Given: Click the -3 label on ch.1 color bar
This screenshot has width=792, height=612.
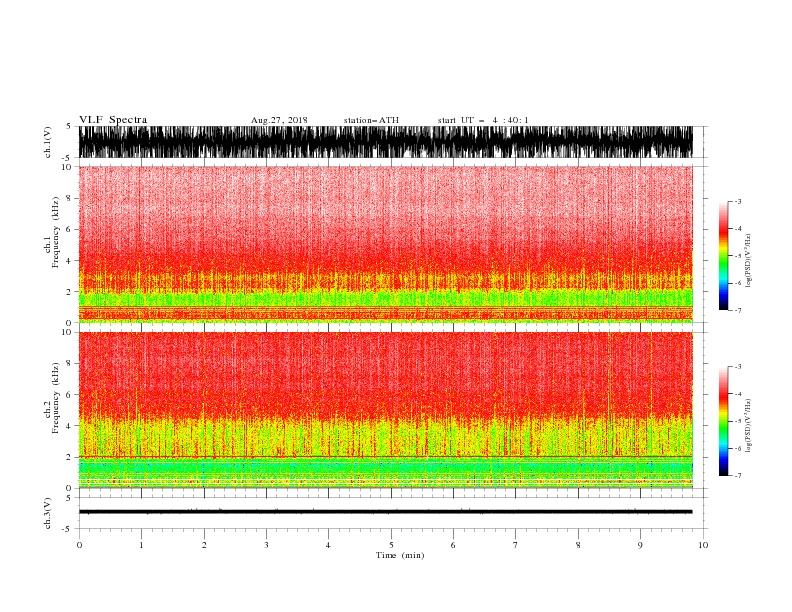Looking at the screenshot, I should point(737,201).
